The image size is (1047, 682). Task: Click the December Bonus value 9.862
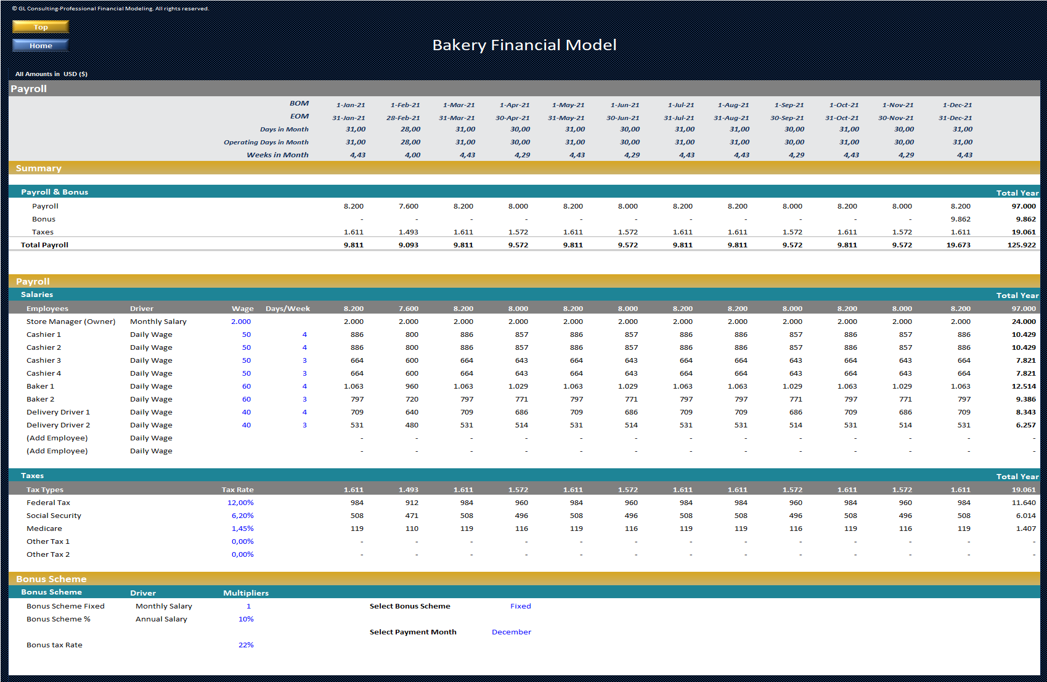pos(960,219)
